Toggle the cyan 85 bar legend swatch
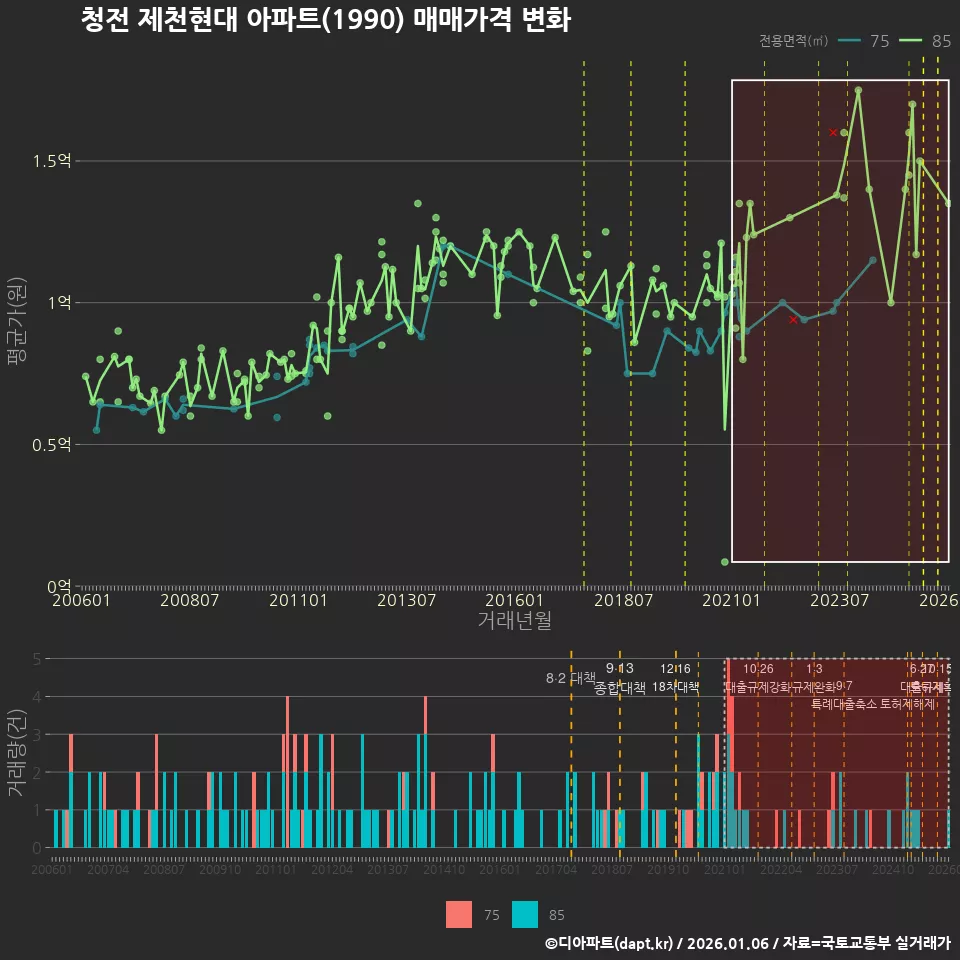The height and width of the screenshot is (960, 960). pos(525,914)
